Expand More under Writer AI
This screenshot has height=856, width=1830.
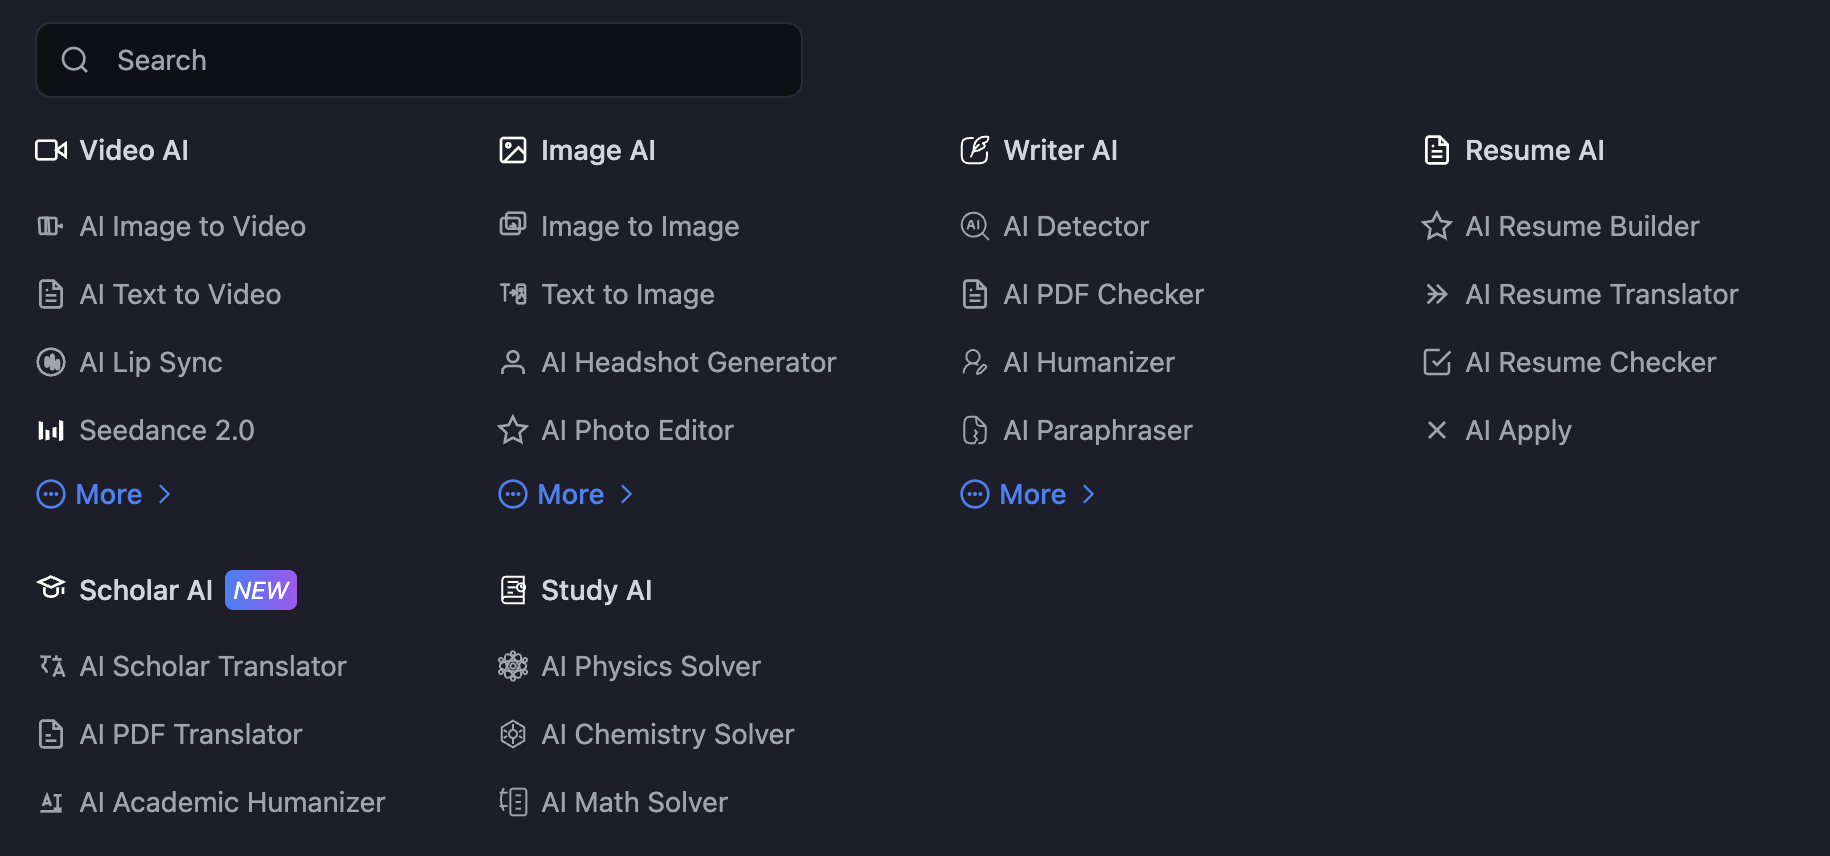(x=1028, y=494)
